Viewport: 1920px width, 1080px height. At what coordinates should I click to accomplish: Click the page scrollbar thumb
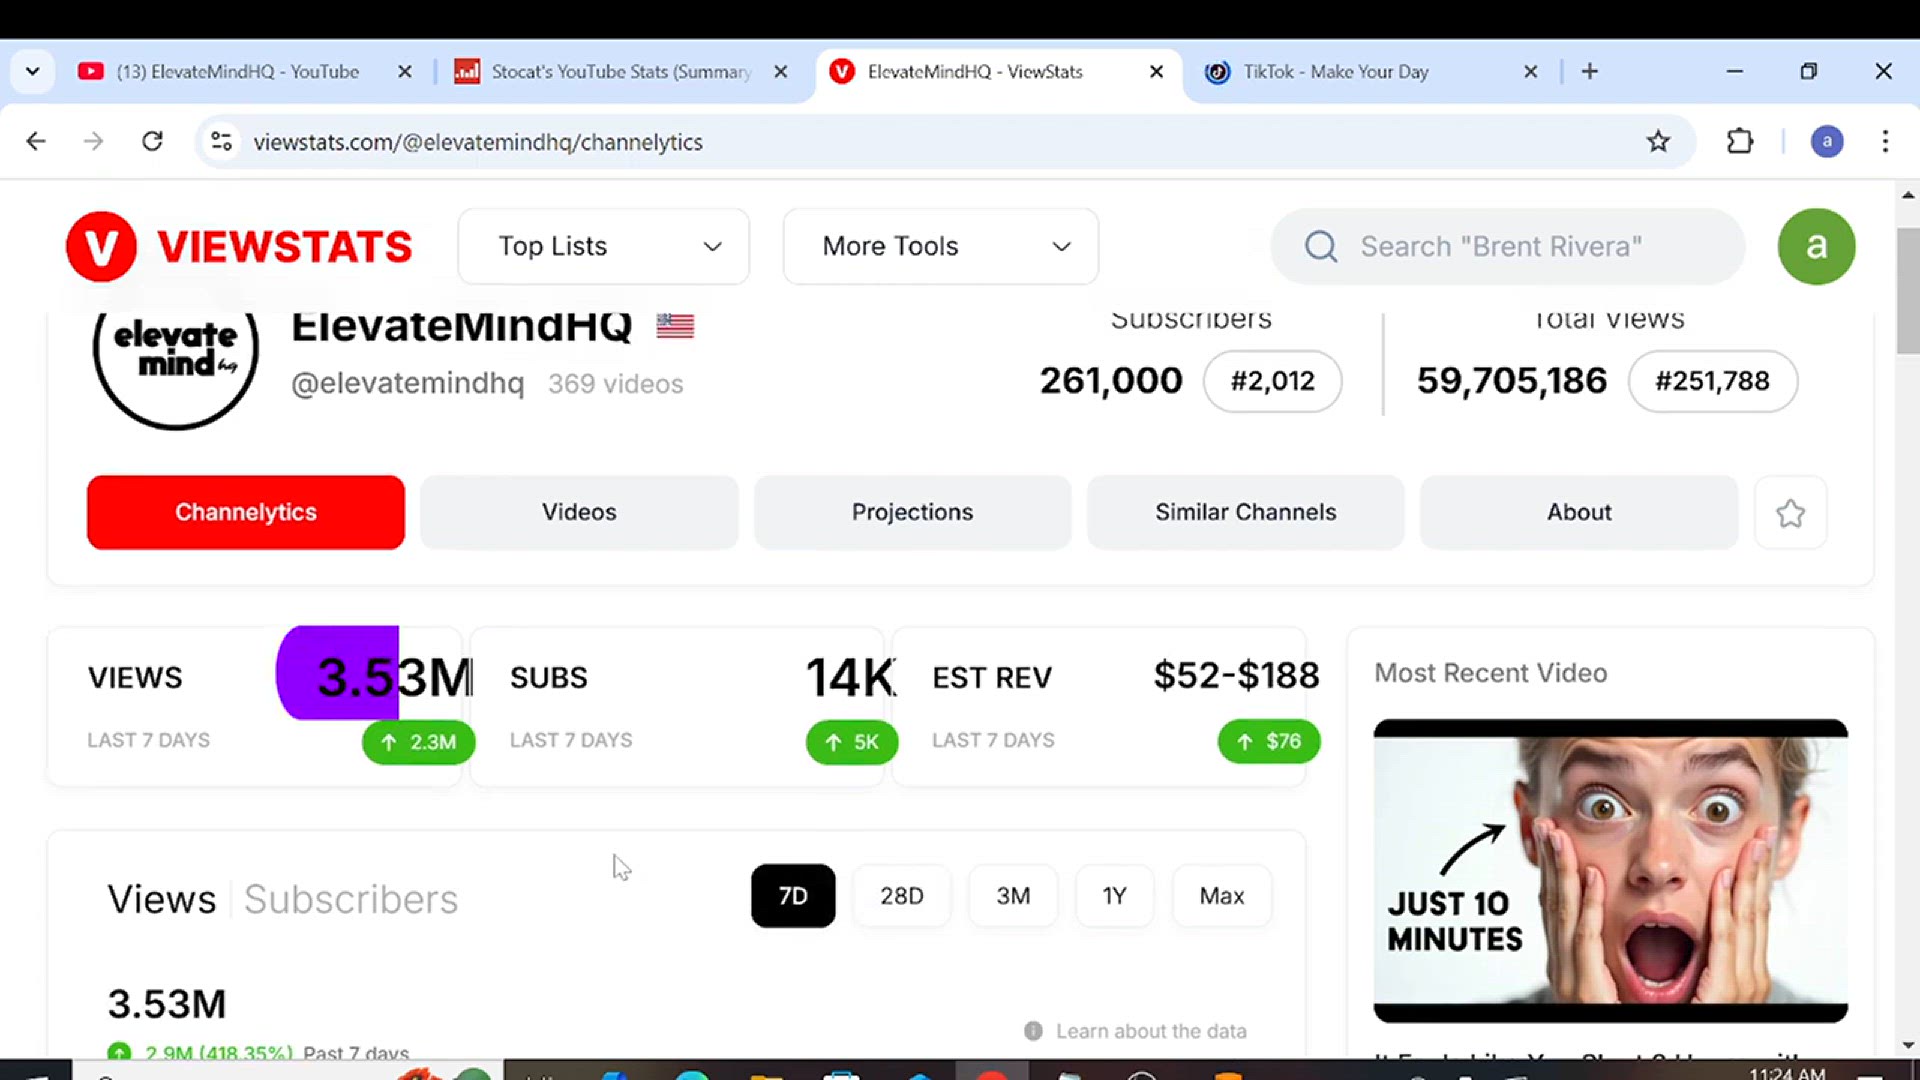[1907, 291]
